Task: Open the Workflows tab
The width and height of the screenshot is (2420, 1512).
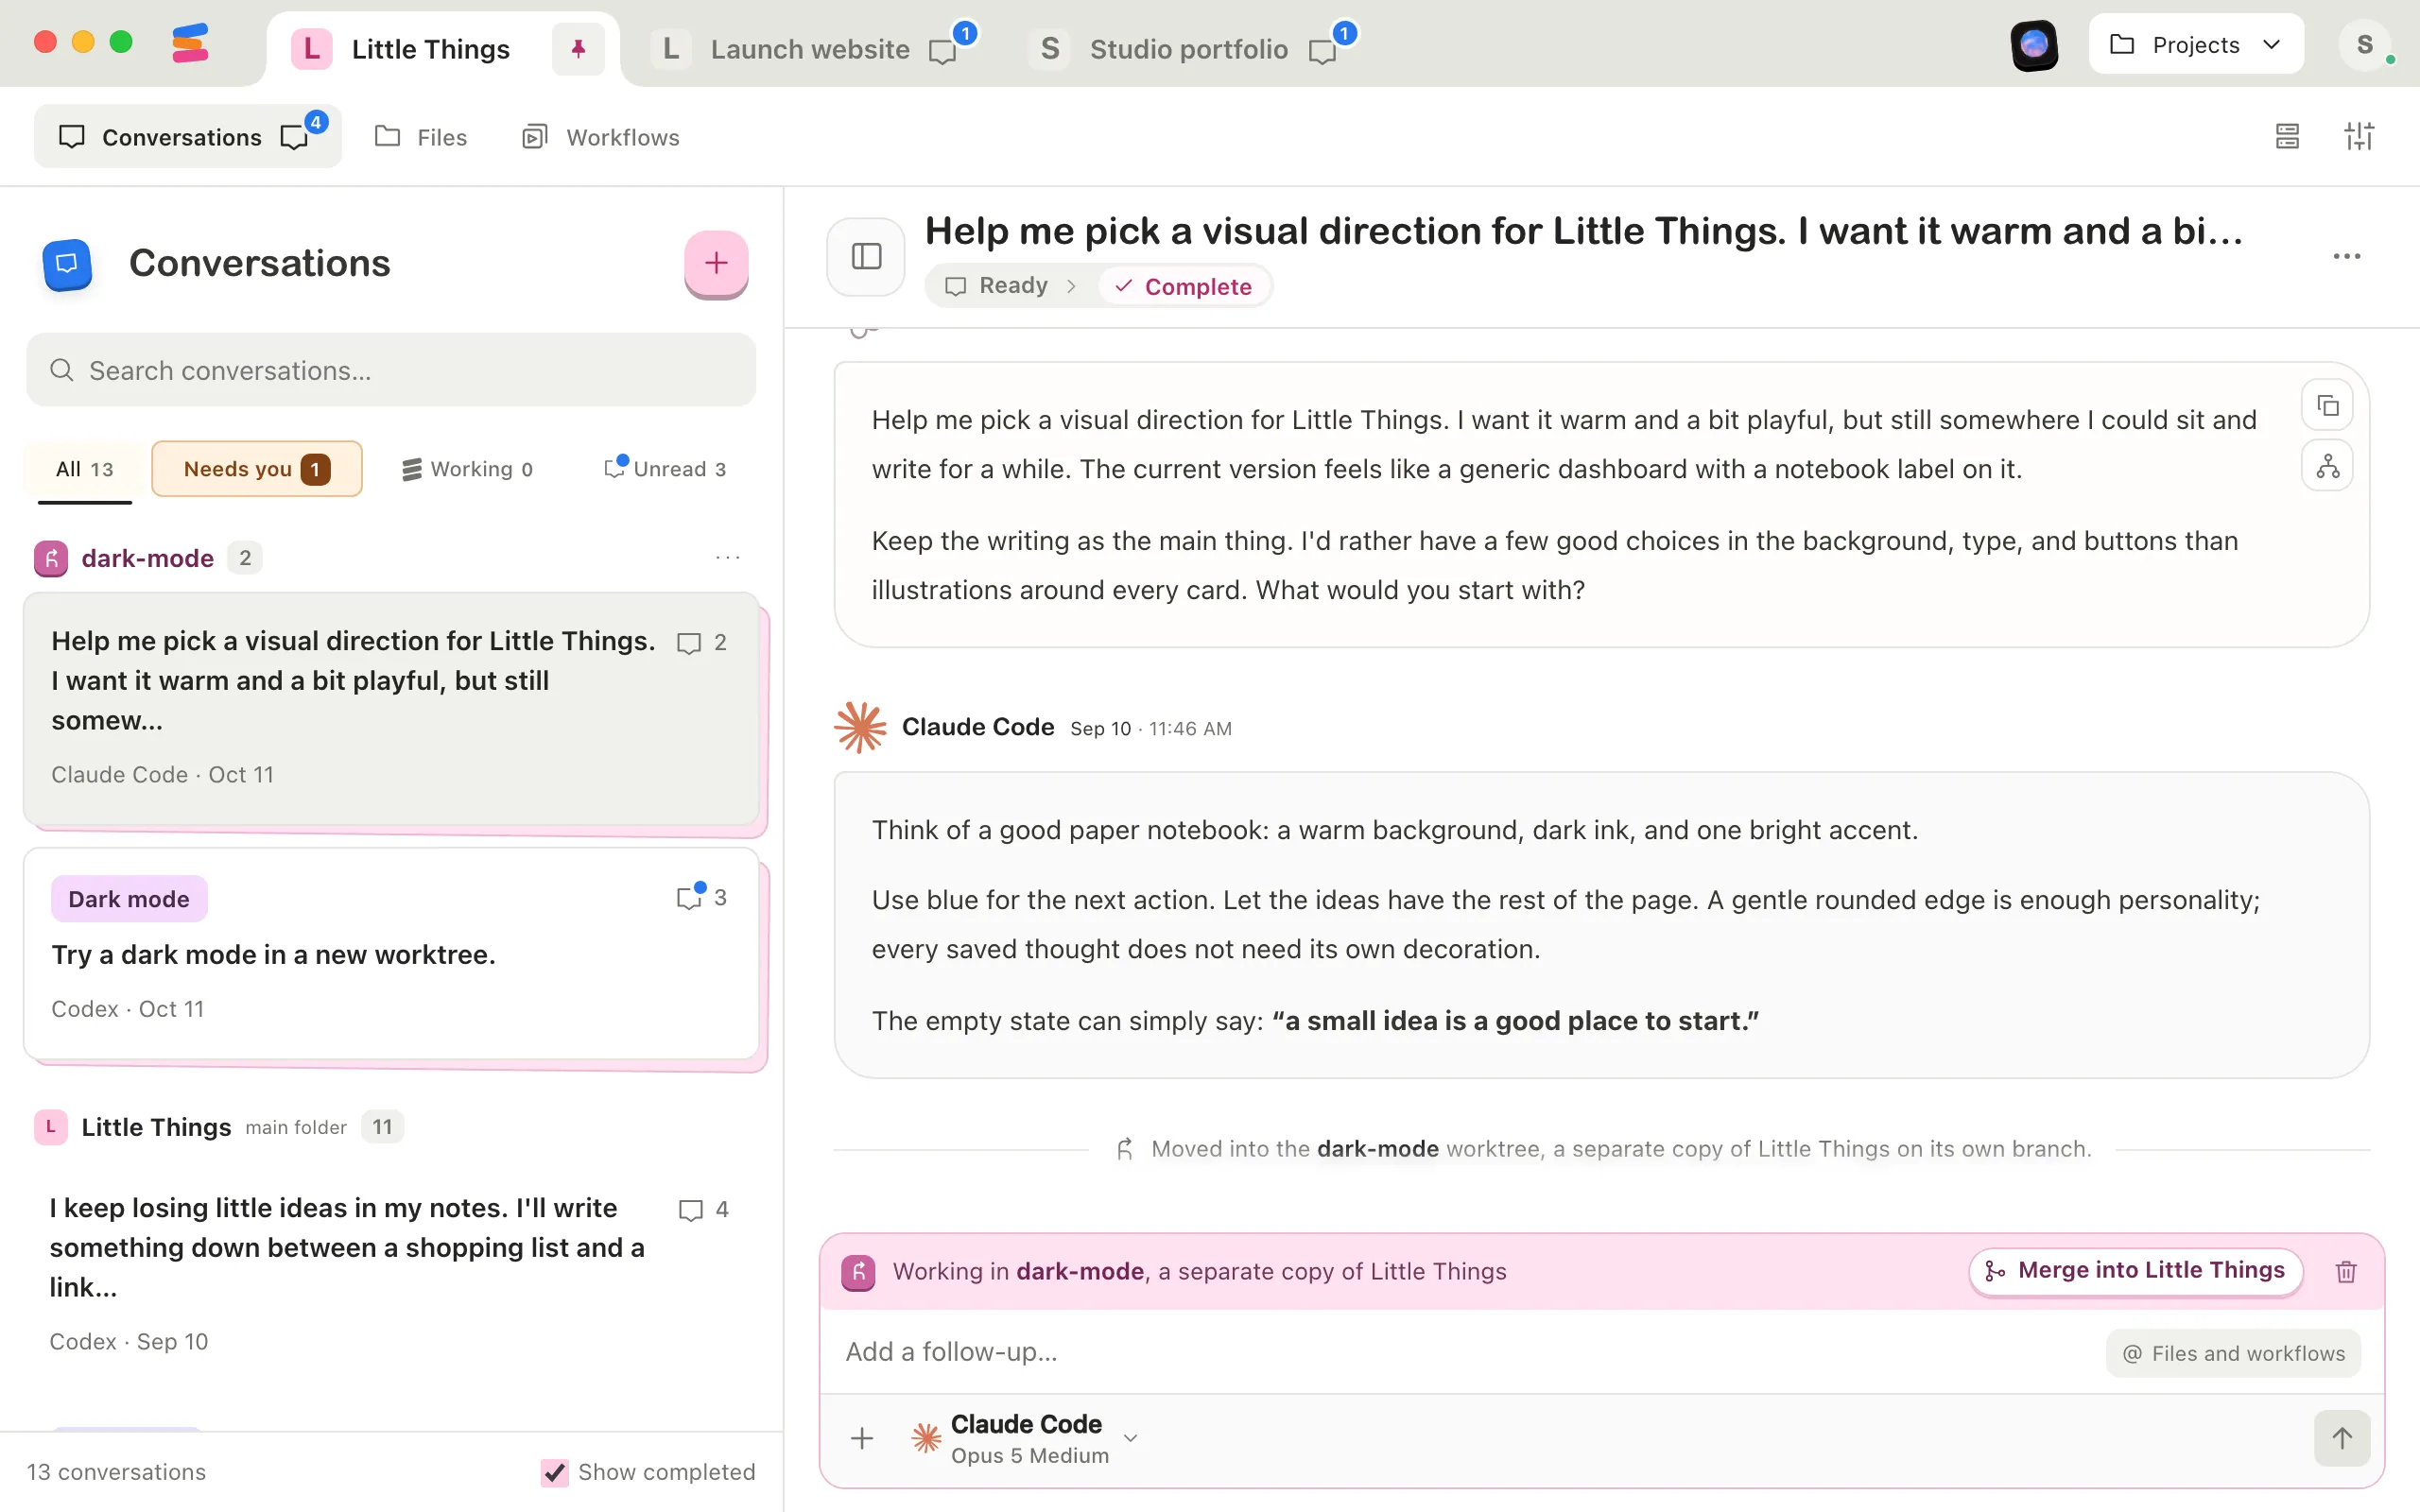Action: (601, 137)
